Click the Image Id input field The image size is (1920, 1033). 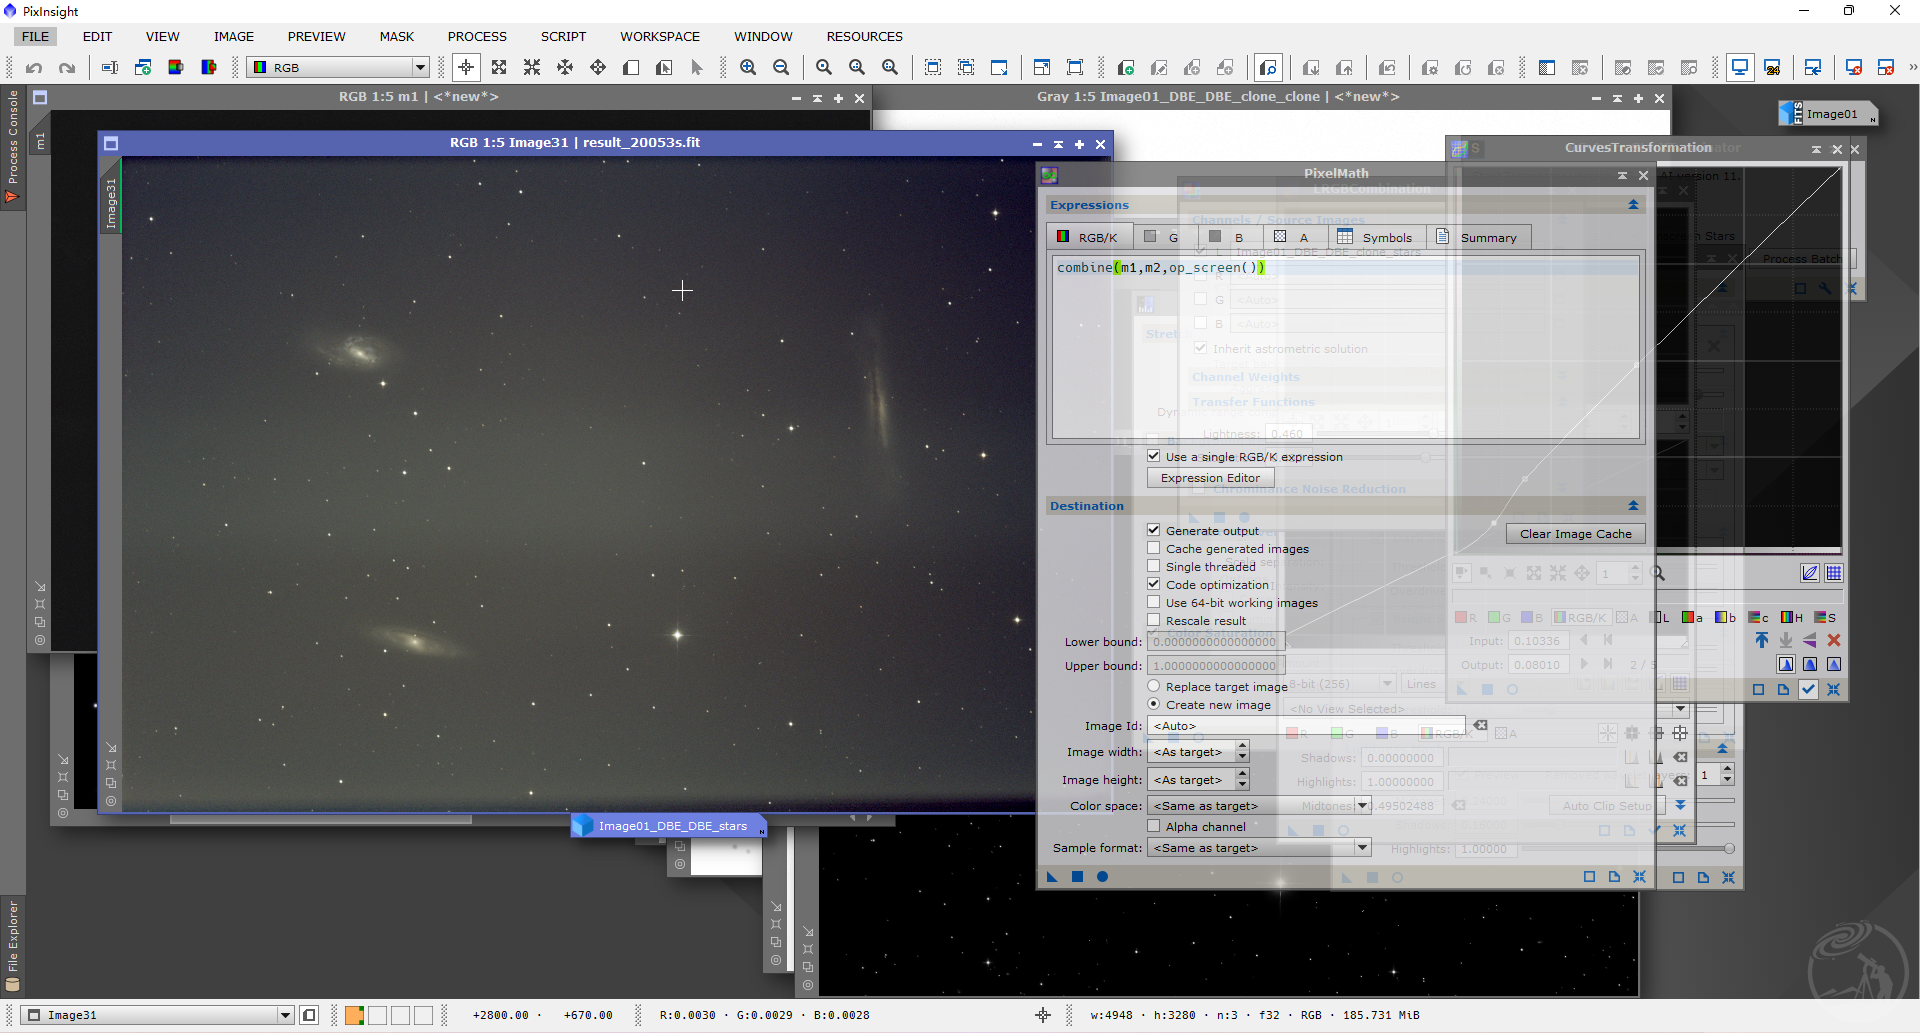coord(1306,726)
